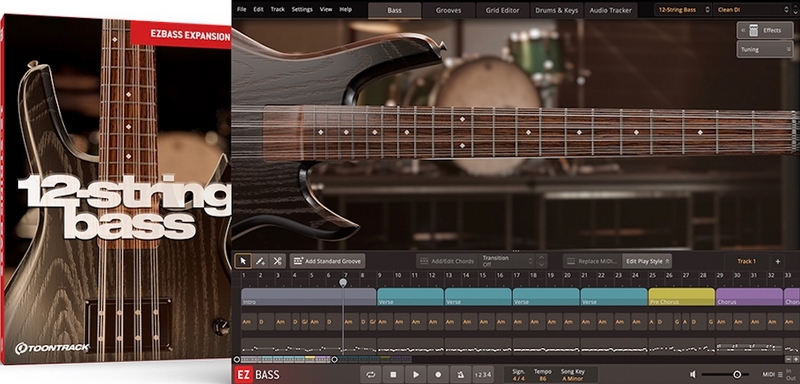Select the Pre Chorus song part
The width and height of the screenshot is (800, 384).
point(682,297)
